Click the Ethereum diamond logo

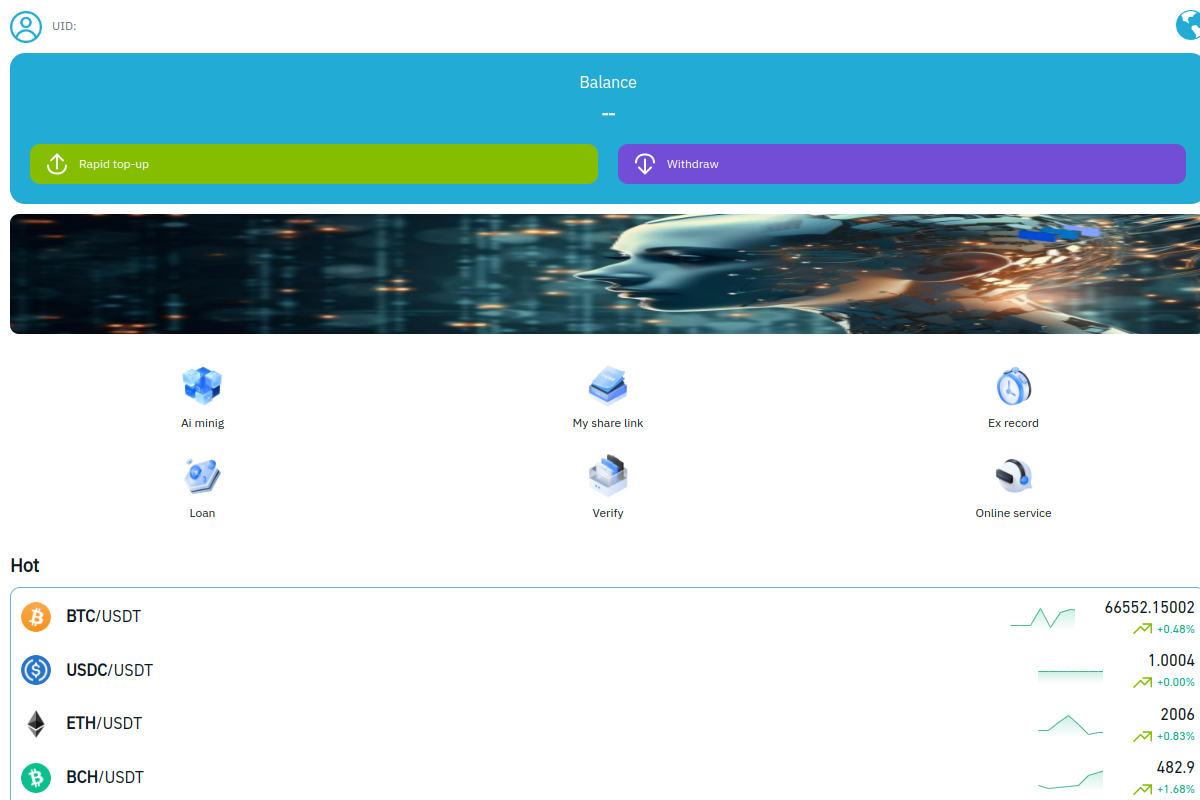[36, 724]
